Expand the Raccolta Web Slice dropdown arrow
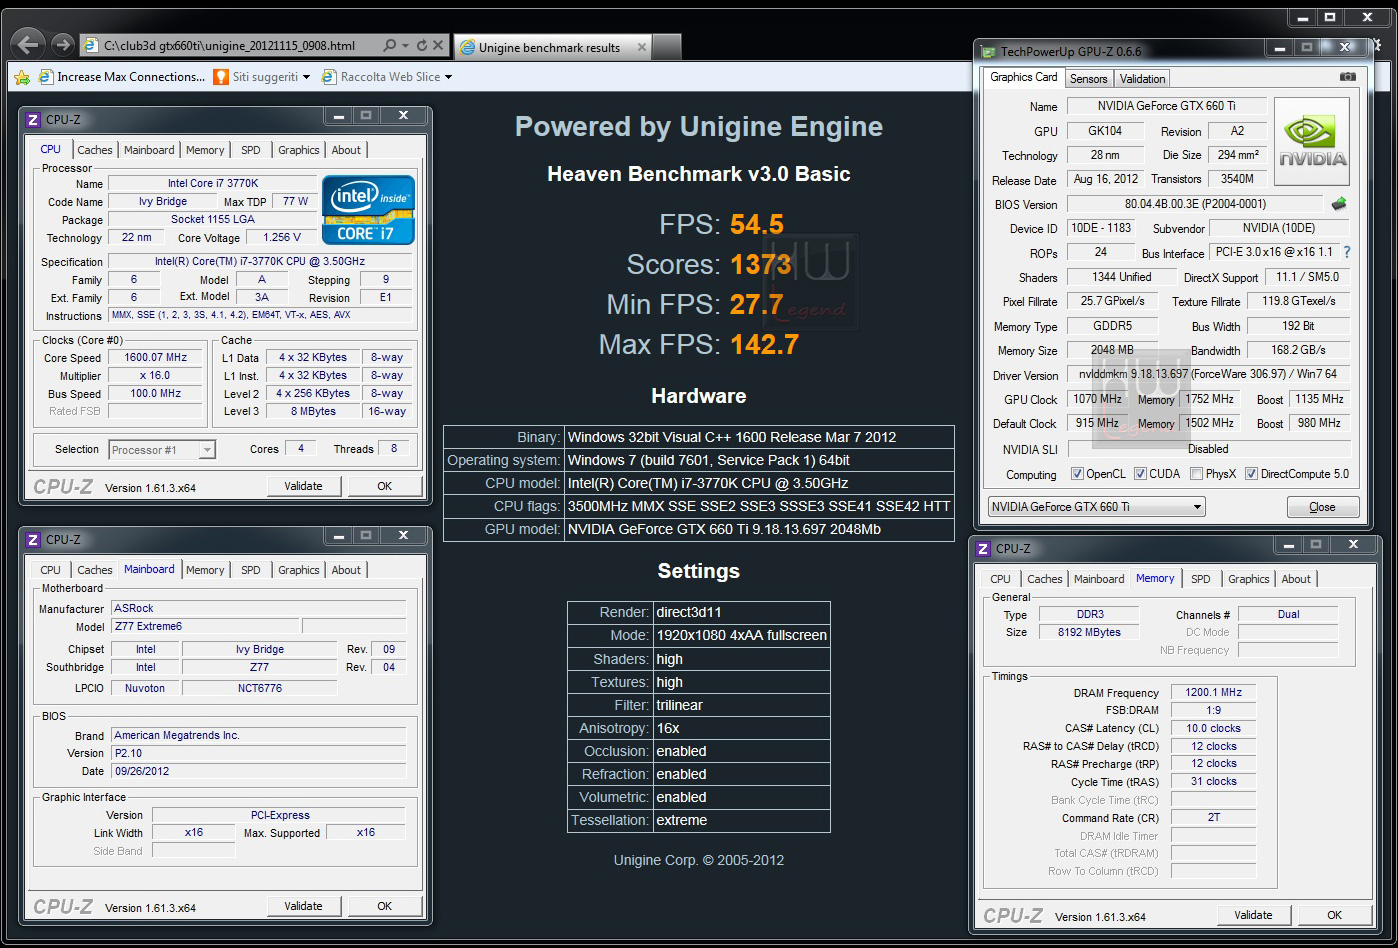Image resolution: width=1398 pixels, height=948 pixels. (448, 77)
